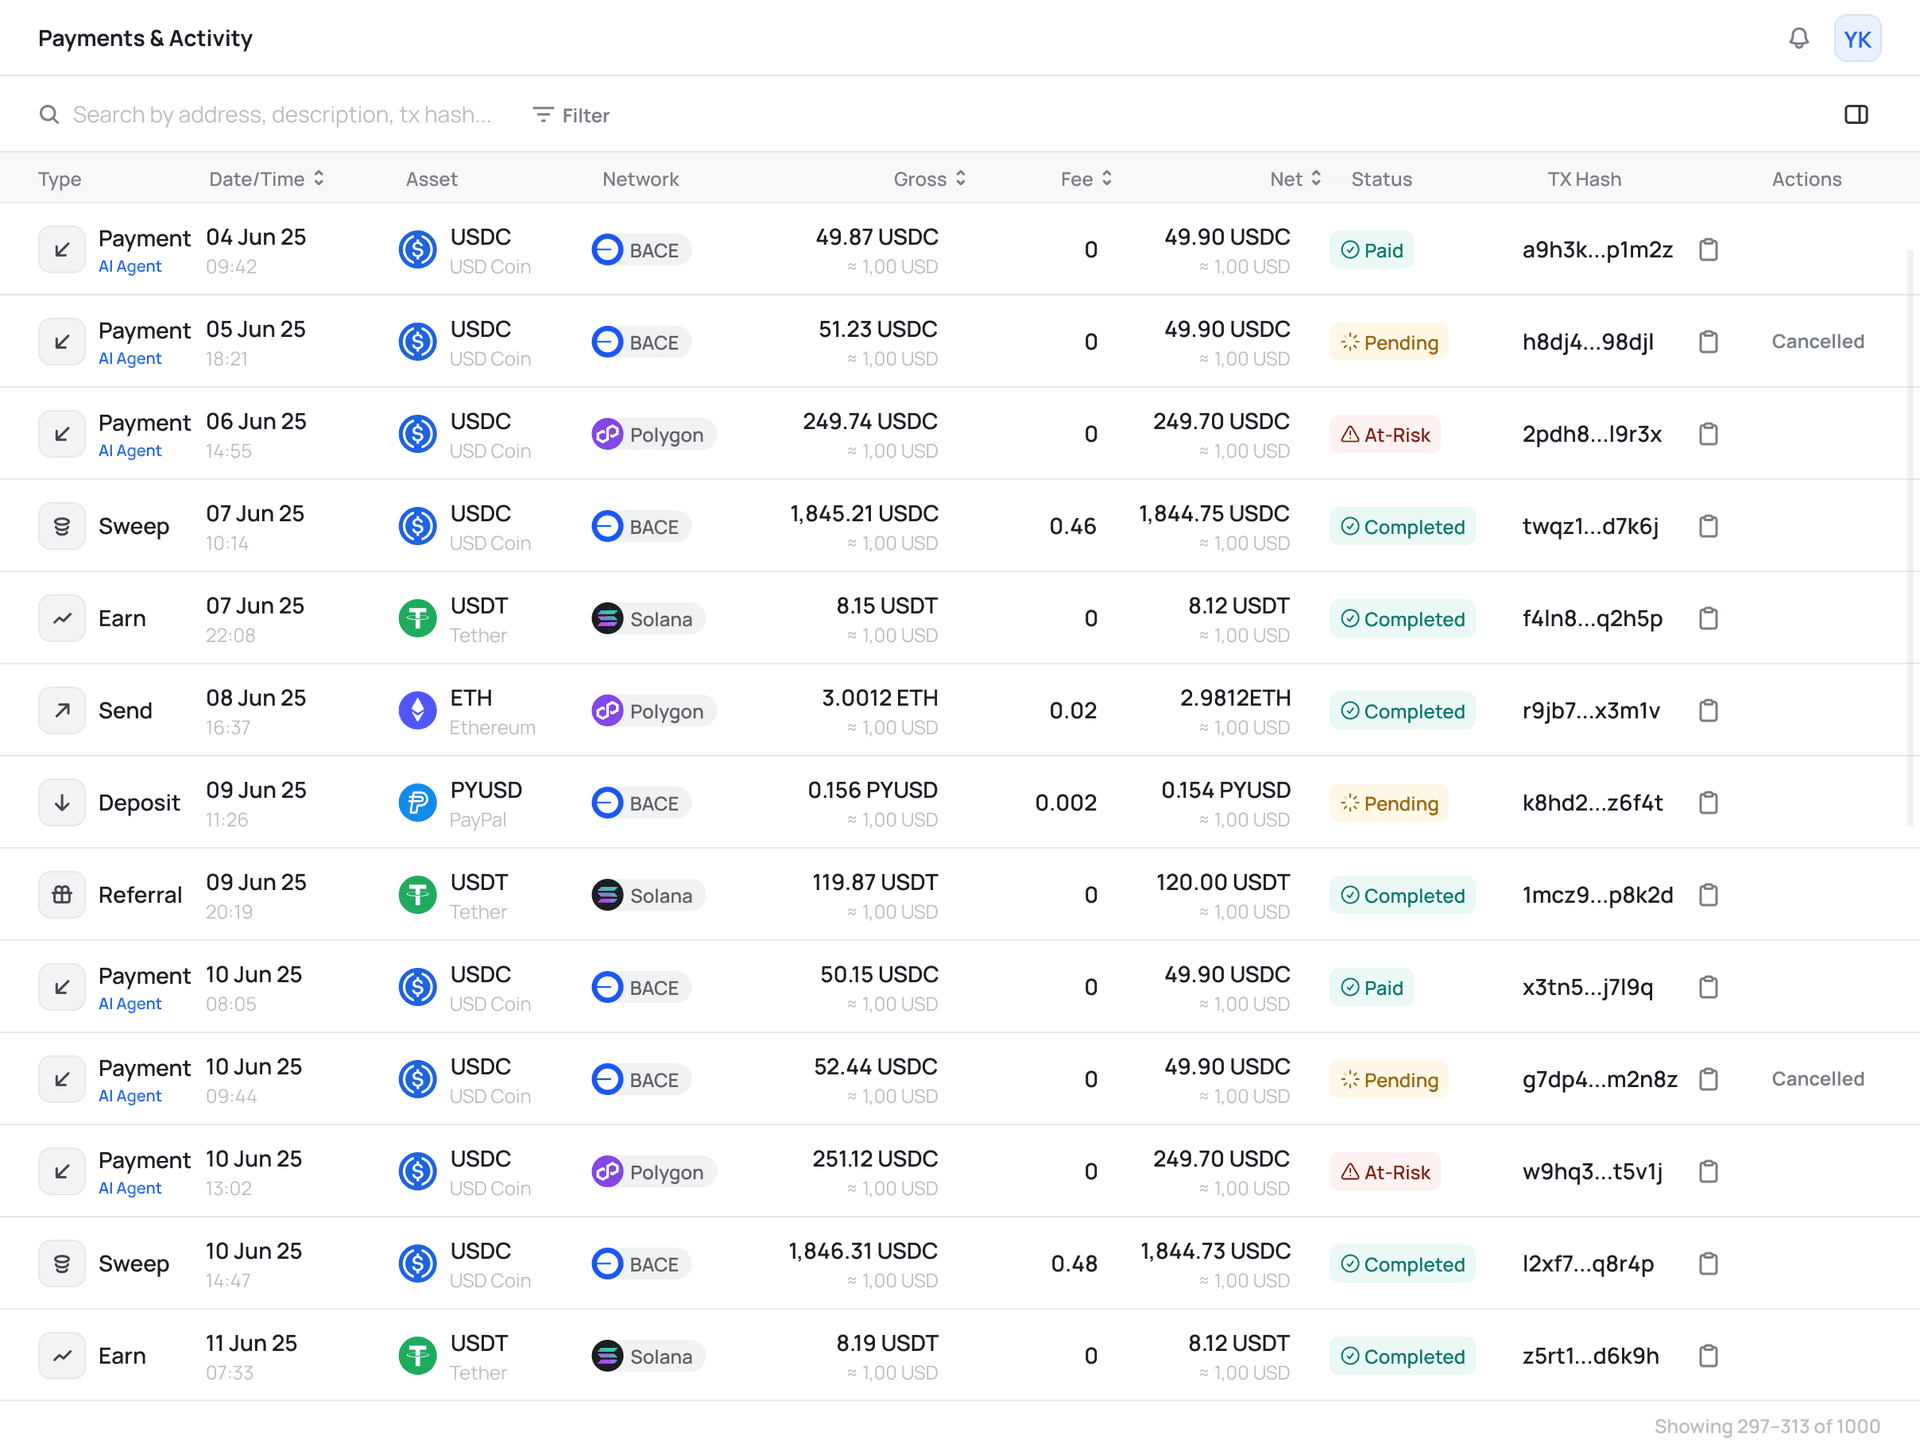Image resolution: width=1920 pixels, height=1451 pixels.
Task: Click the Referral gift icon on the 09 Jun row
Action: (x=61, y=894)
